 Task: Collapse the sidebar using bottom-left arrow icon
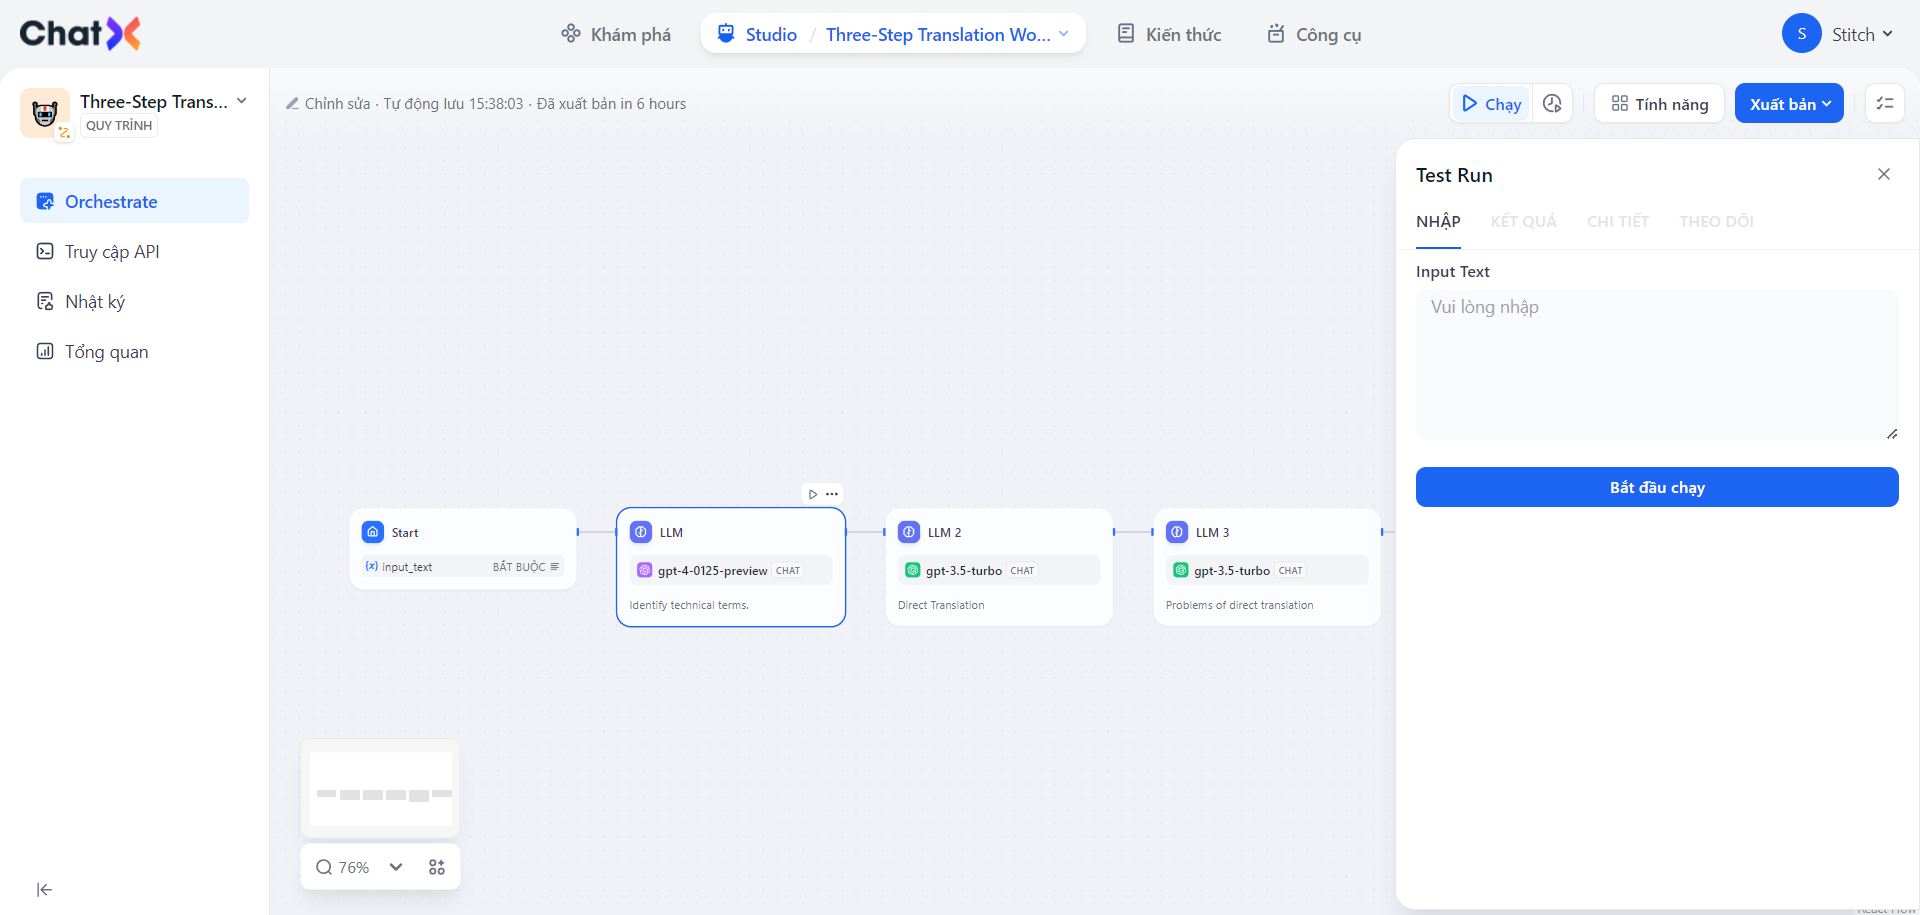[x=44, y=890]
